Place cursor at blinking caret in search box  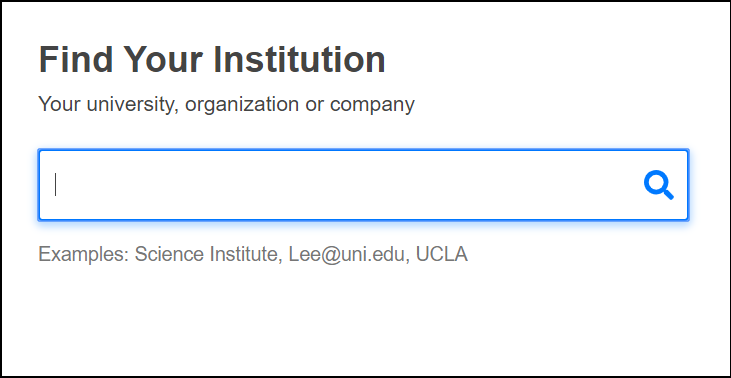[55, 185]
